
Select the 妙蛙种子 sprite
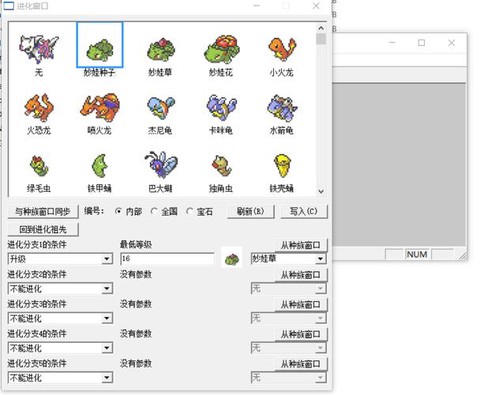click(100, 51)
